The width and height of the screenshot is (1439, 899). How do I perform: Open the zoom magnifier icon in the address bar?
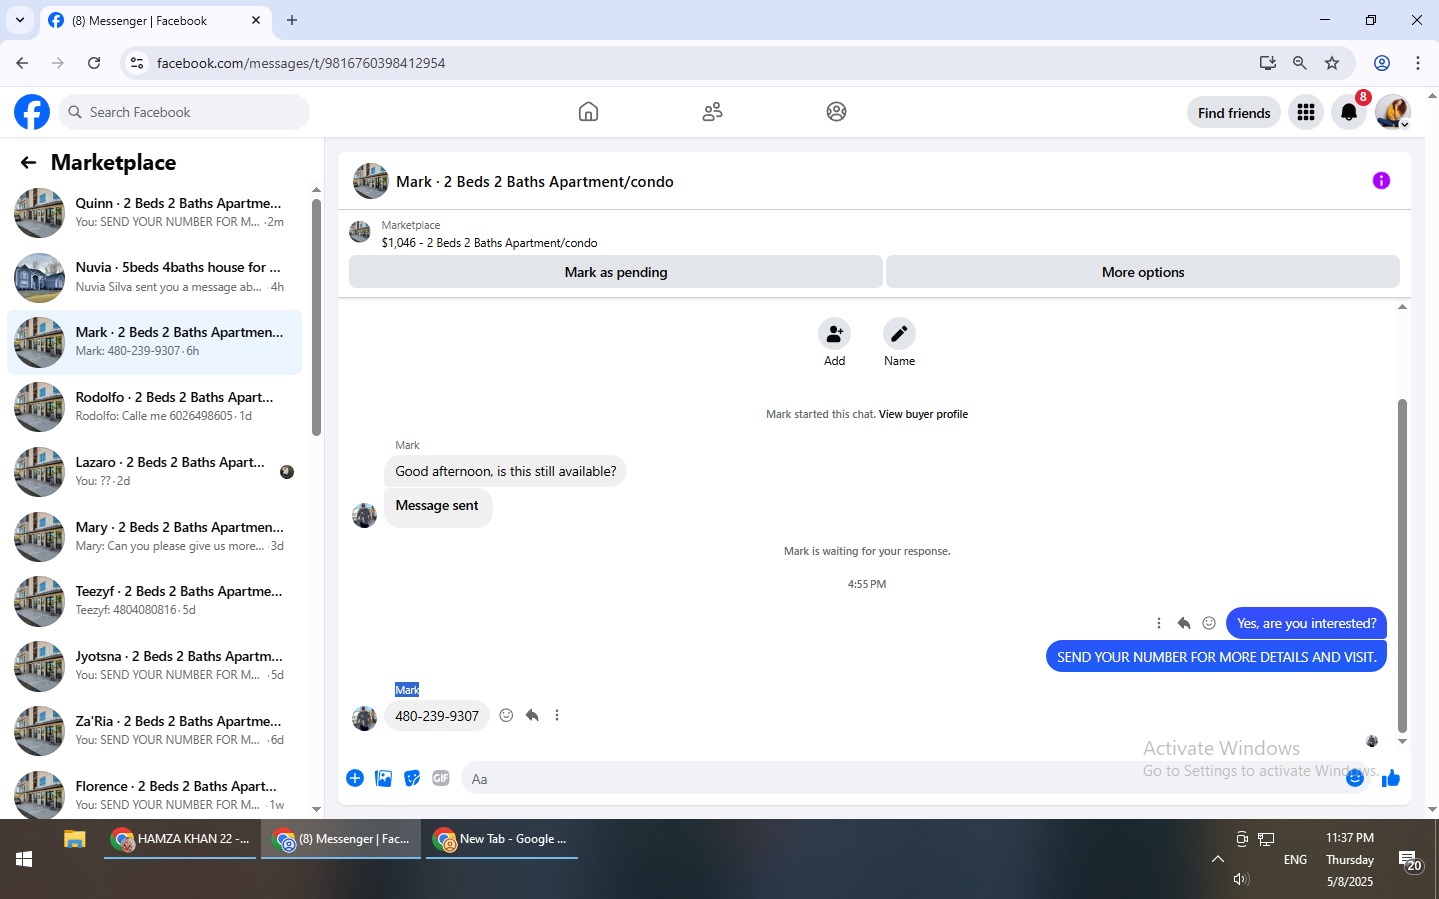click(x=1300, y=63)
